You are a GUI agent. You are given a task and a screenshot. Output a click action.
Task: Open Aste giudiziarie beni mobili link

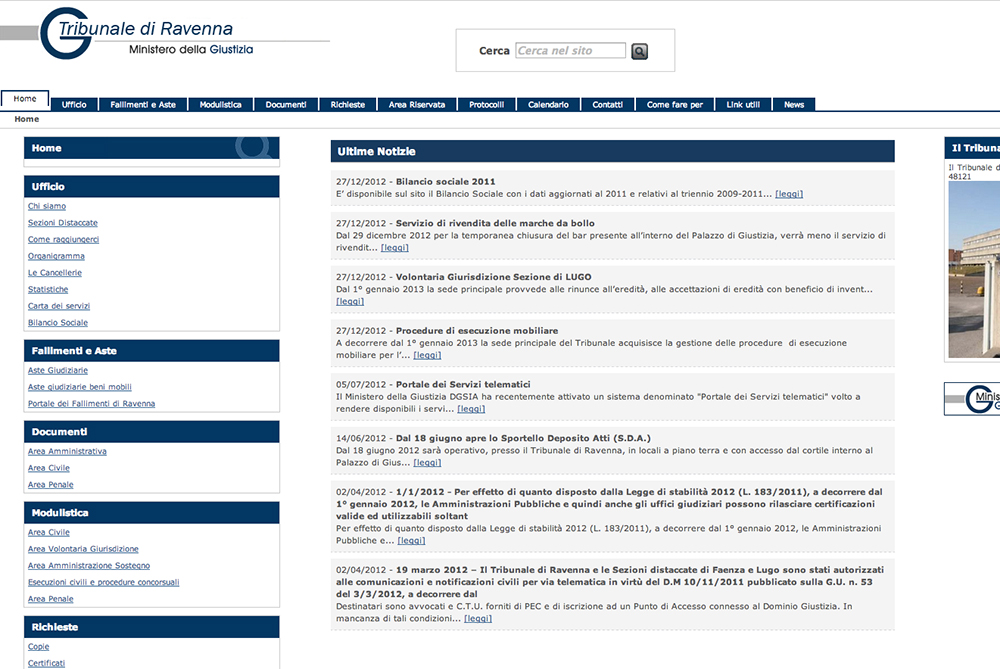click(x=80, y=386)
